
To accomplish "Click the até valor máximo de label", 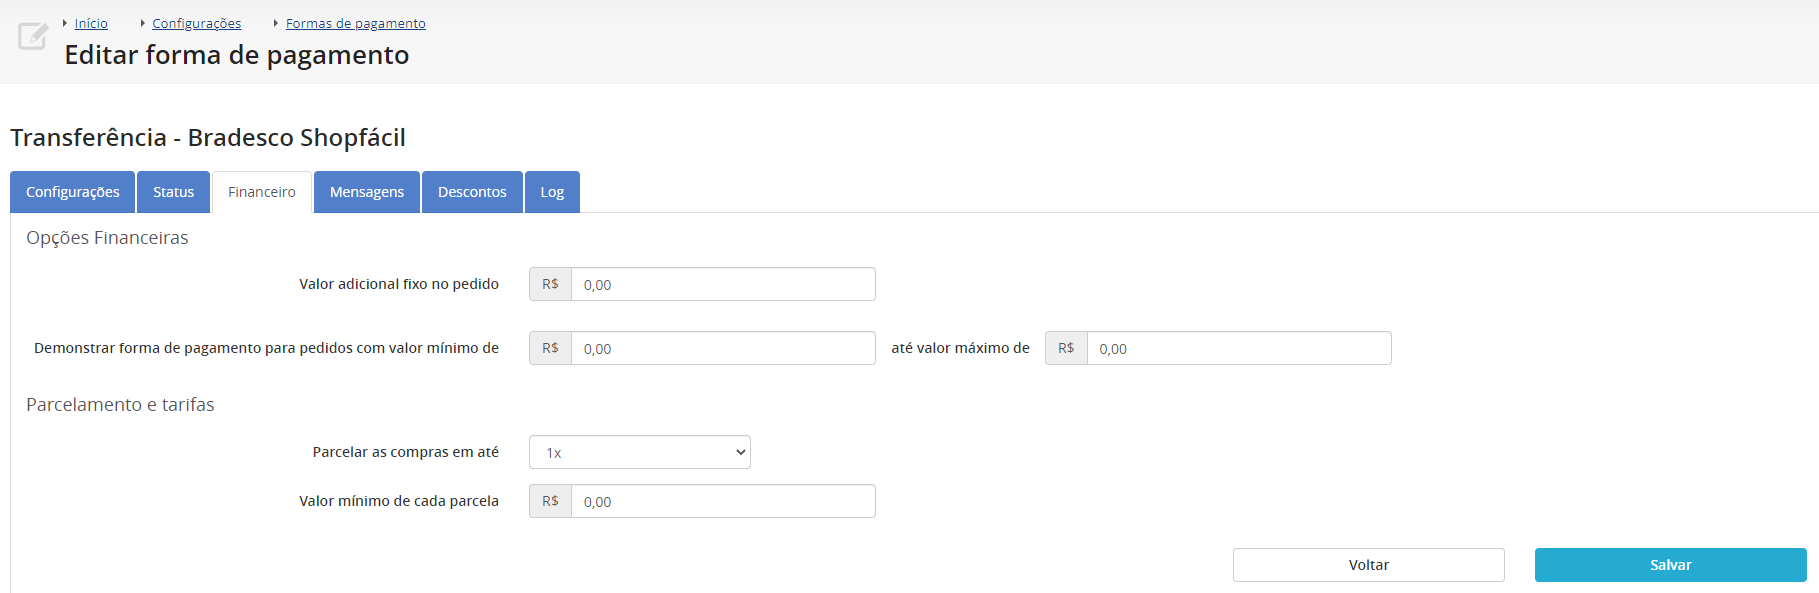I will [x=960, y=348].
